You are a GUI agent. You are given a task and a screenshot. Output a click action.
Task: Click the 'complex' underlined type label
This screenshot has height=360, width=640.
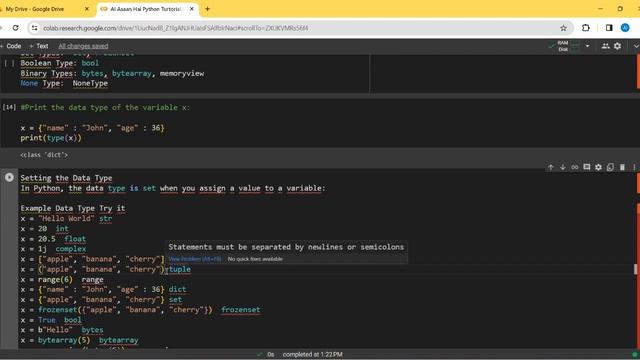coord(71,249)
